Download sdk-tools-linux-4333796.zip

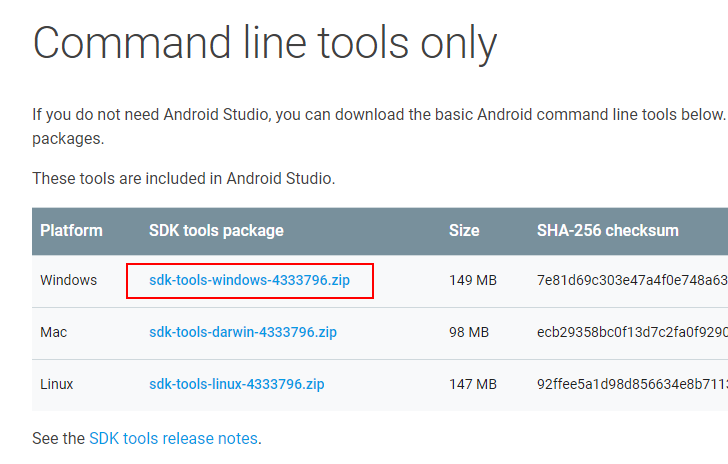[x=236, y=384]
